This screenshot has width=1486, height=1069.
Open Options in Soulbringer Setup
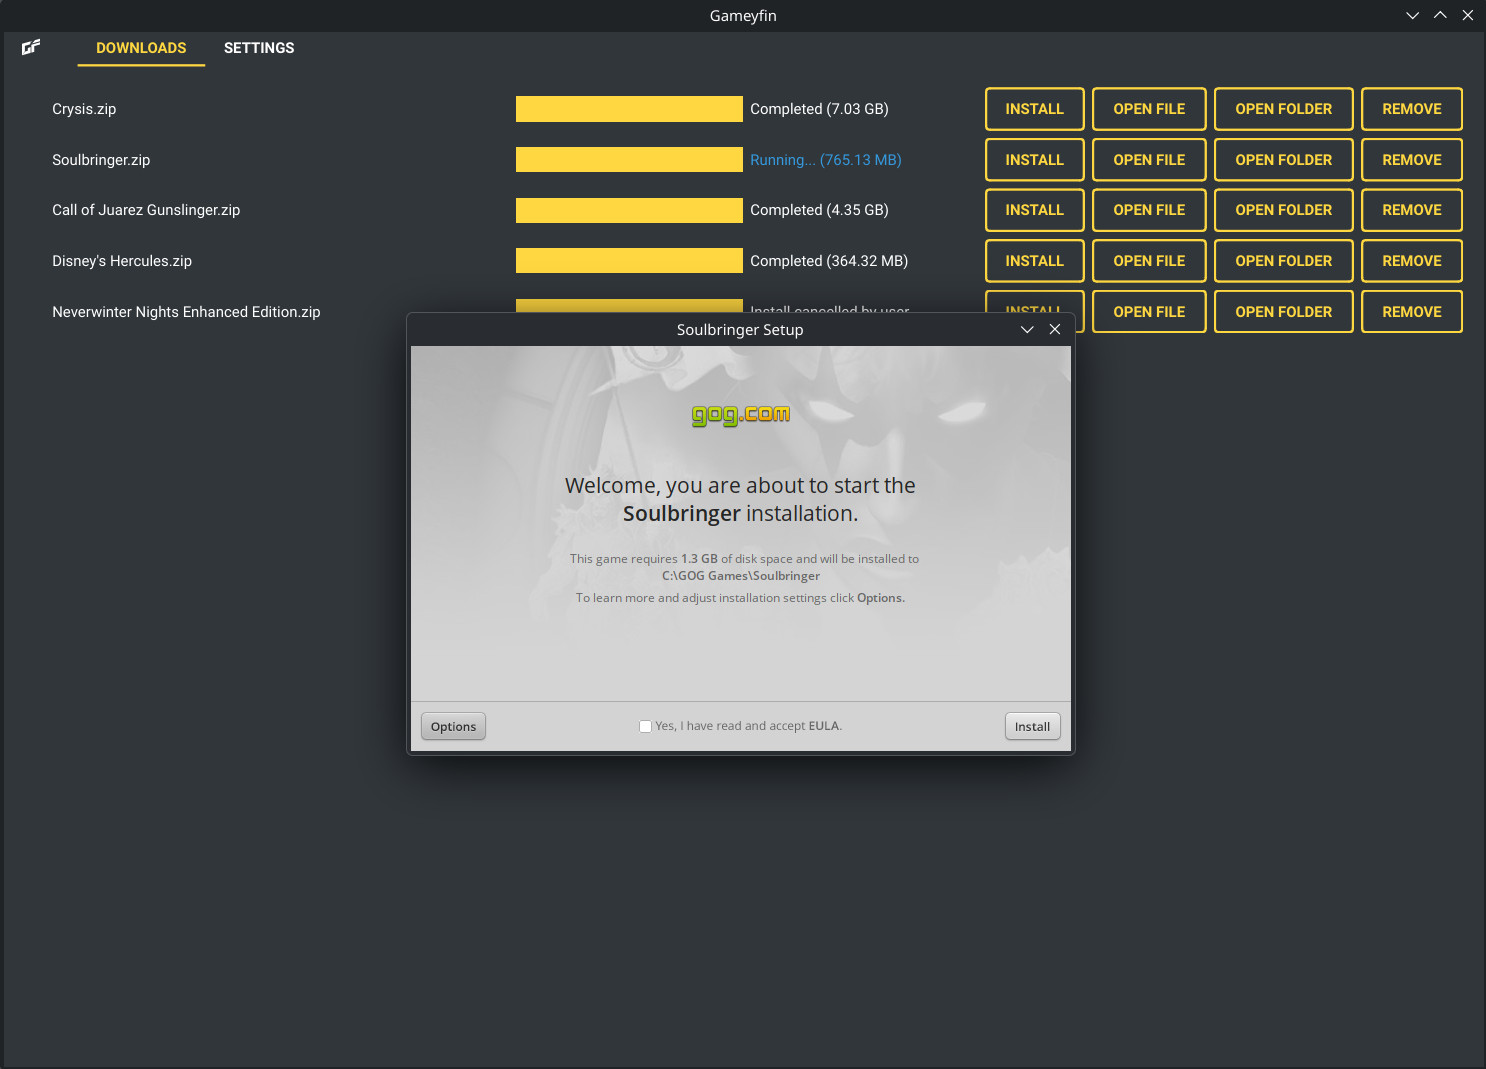453,727
